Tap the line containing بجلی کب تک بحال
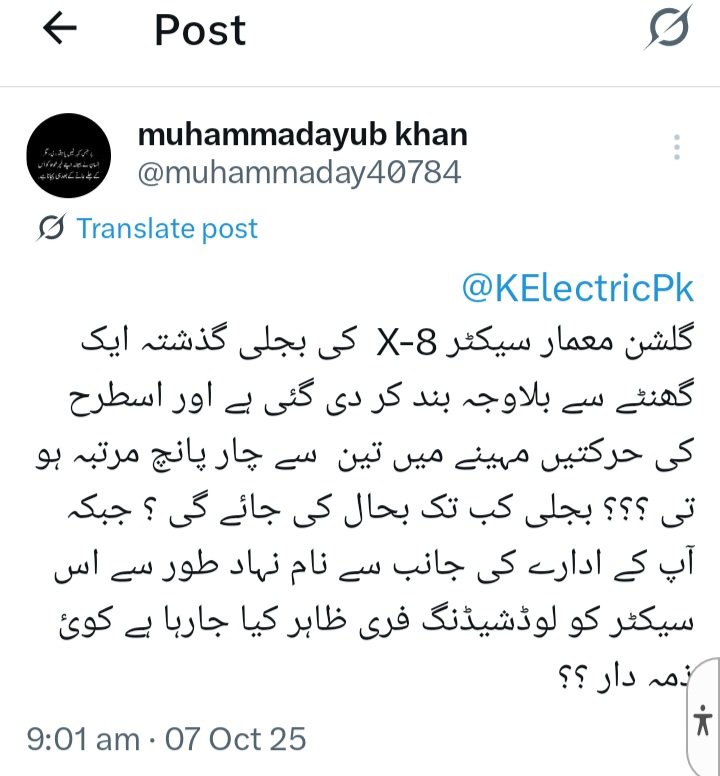The width and height of the screenshot is (720, 776). click(x=381, y=511)
